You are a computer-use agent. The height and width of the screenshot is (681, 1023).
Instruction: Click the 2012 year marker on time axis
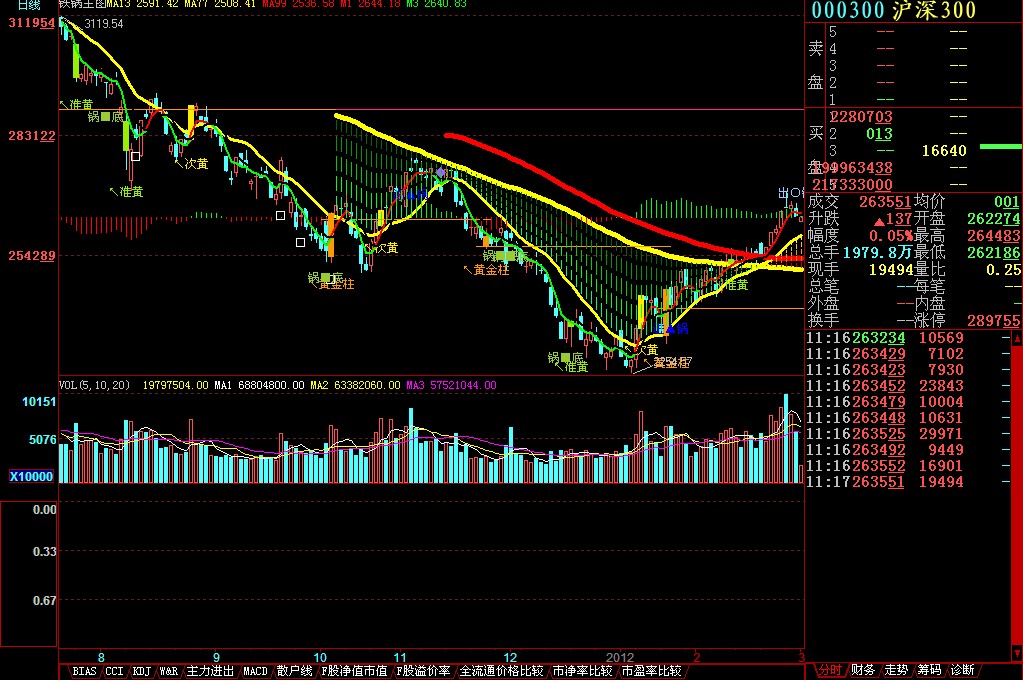coord(621,657)
